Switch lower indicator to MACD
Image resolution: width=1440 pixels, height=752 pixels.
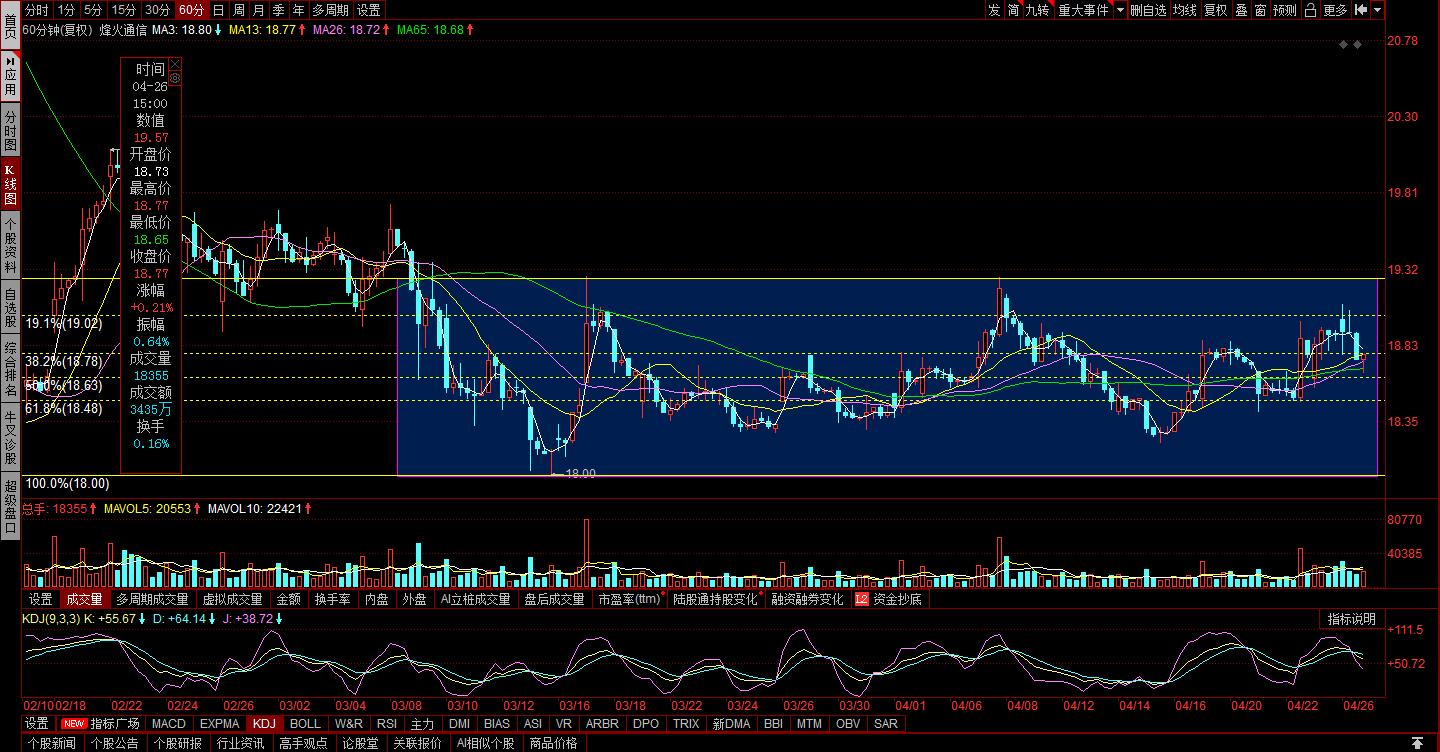click(x=169, y=724)
